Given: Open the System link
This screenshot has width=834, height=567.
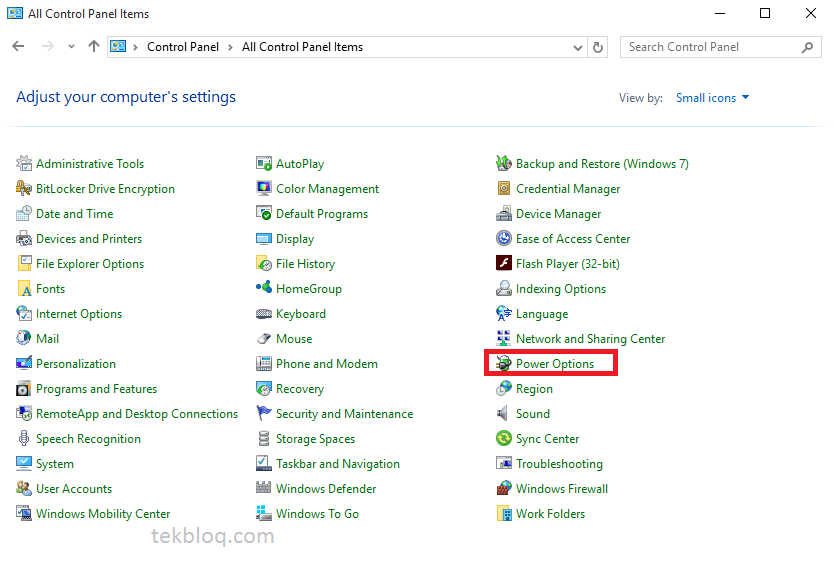Looking at the screenshot, I should 55,464.
